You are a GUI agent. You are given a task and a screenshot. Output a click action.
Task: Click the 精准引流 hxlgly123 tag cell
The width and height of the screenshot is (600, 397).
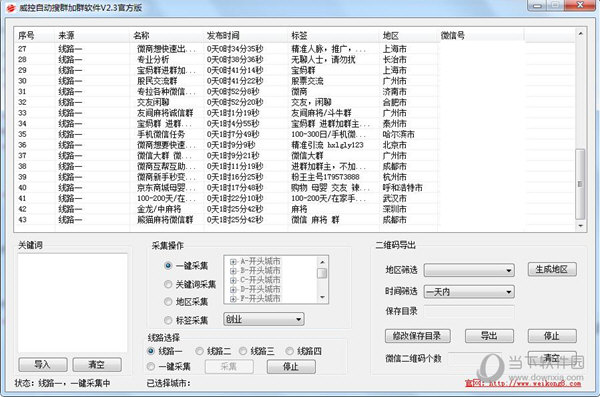(x=328, y=145)
